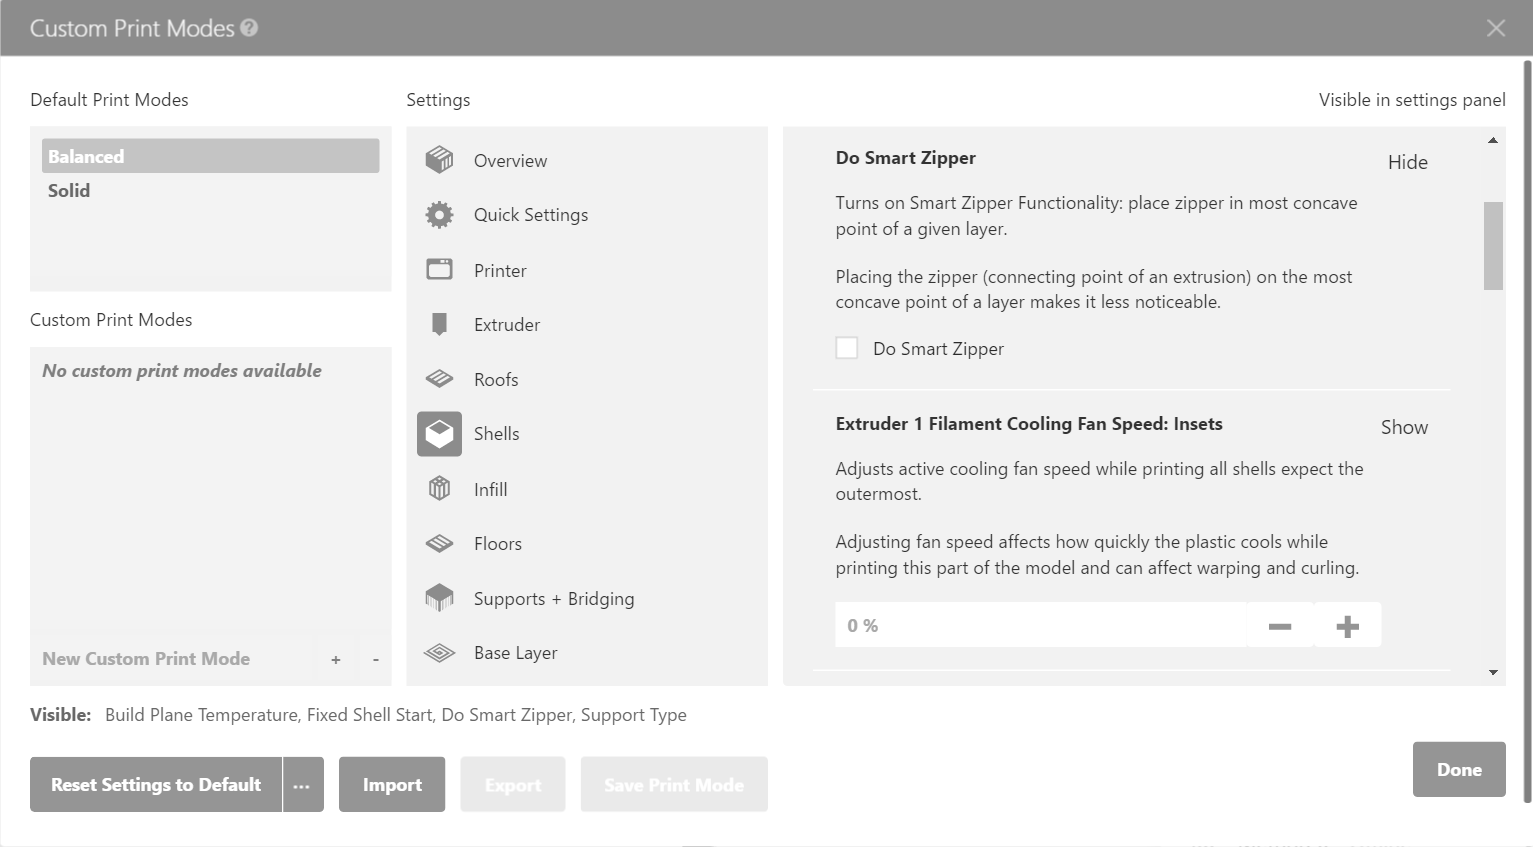Click the Supports + Bridging icon
Viewport: 1533px width, 847px height.
[439, 598]
